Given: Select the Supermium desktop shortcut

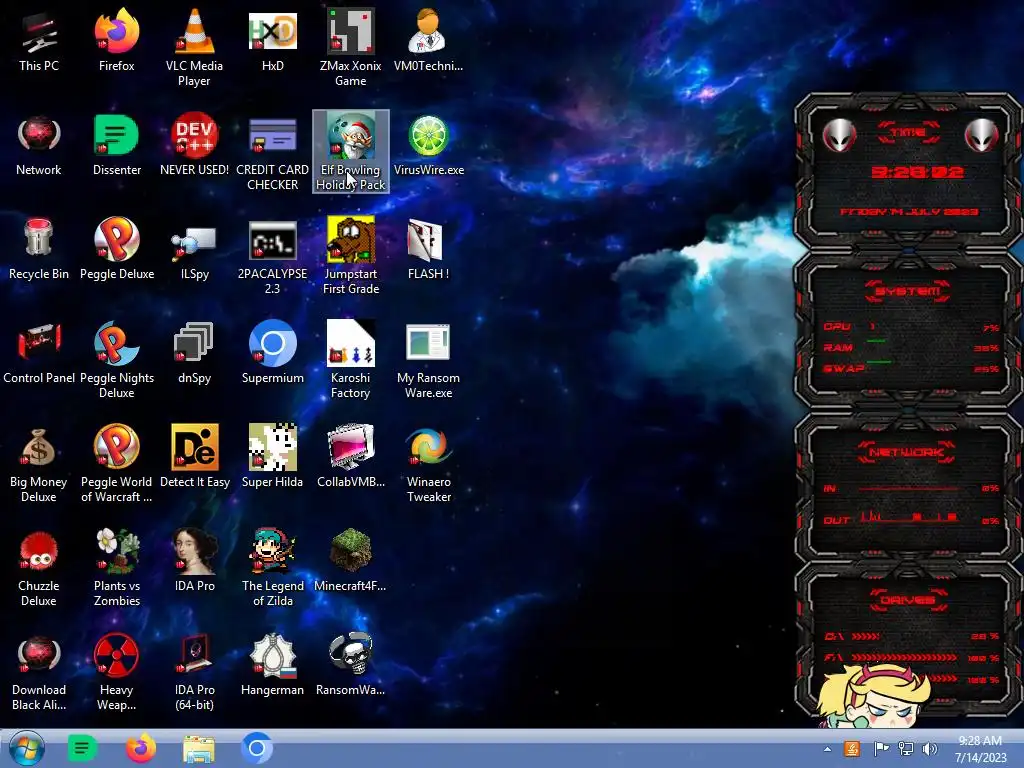Looking at the screenshot, I should tap(272, 353).
